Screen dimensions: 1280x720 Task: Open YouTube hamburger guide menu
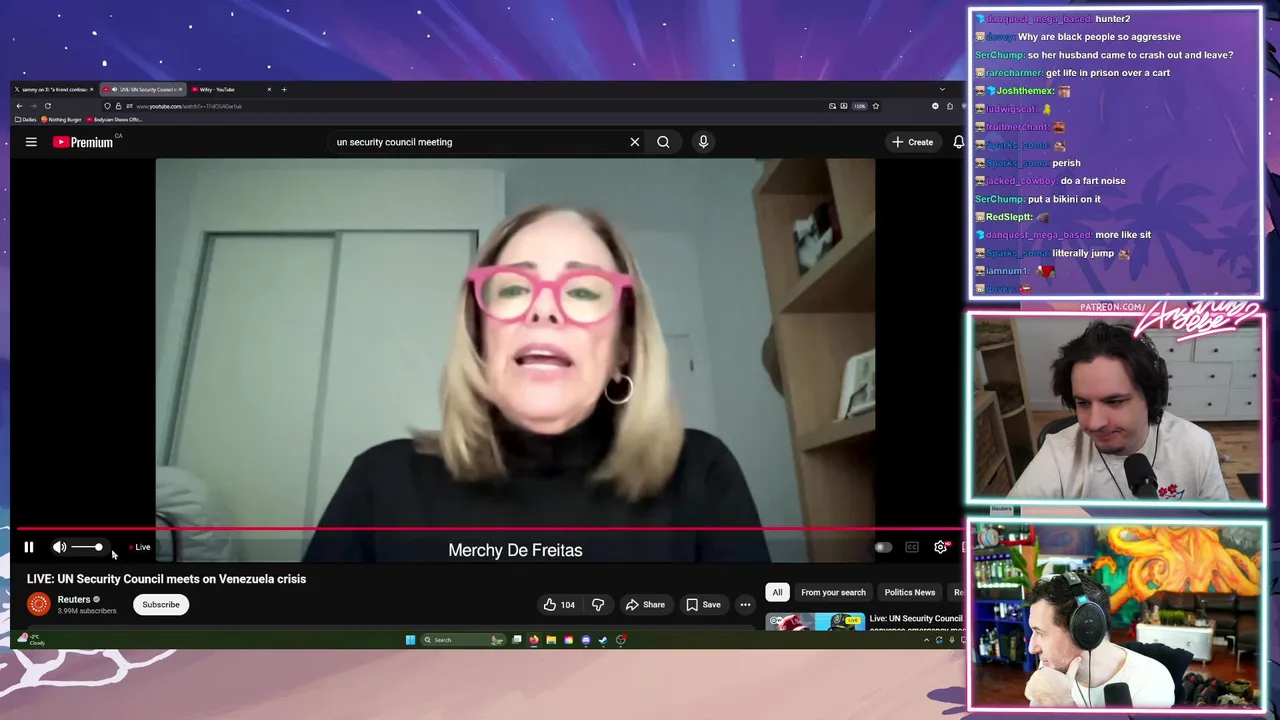31,142
